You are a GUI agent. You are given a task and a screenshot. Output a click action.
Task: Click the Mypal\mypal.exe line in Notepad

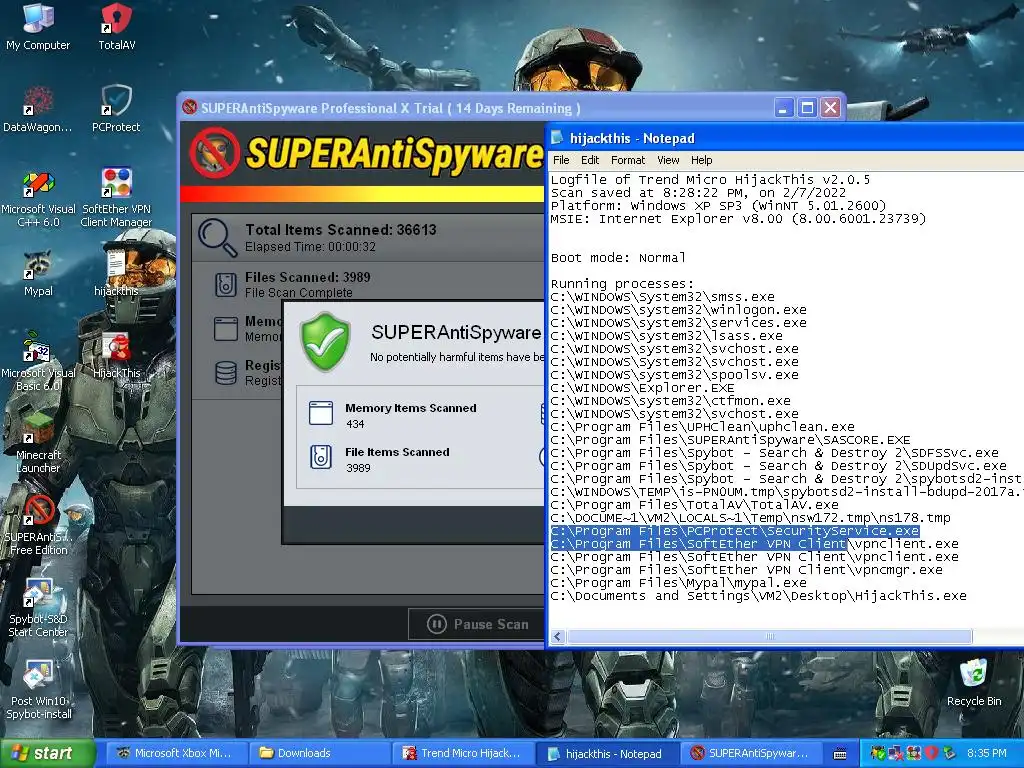pos(679,583)
